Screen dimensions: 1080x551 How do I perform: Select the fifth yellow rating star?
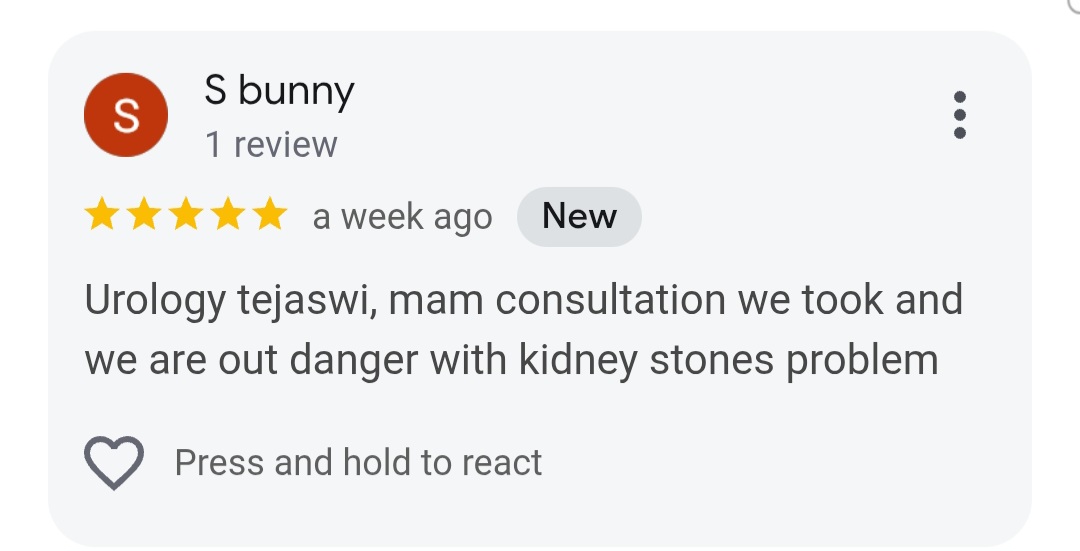[270, 214]
